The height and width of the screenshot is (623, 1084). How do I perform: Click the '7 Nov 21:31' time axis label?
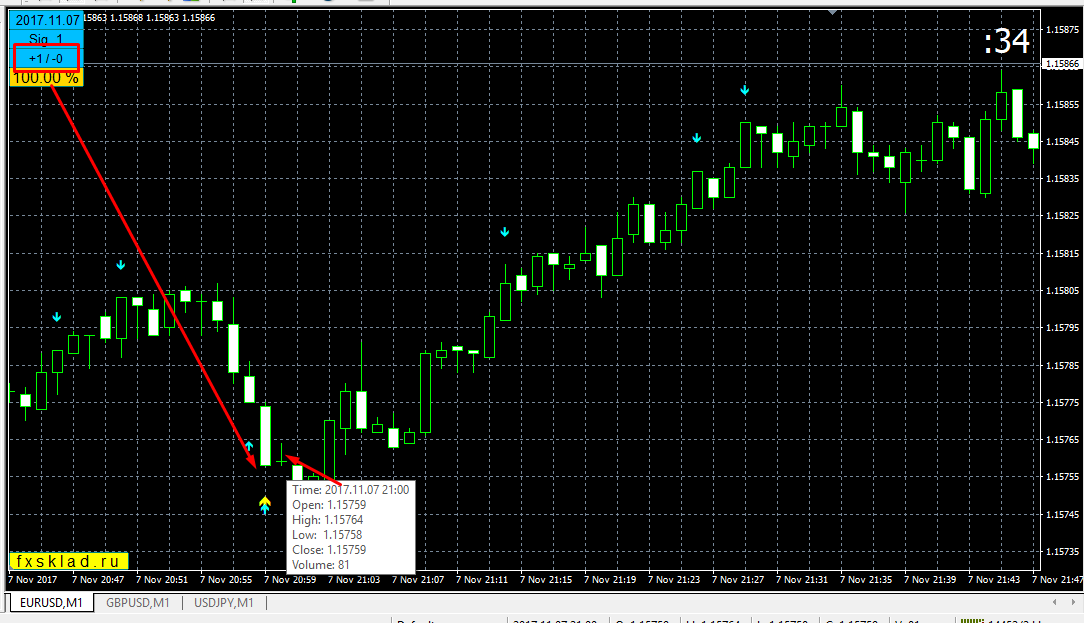(802, 579)
